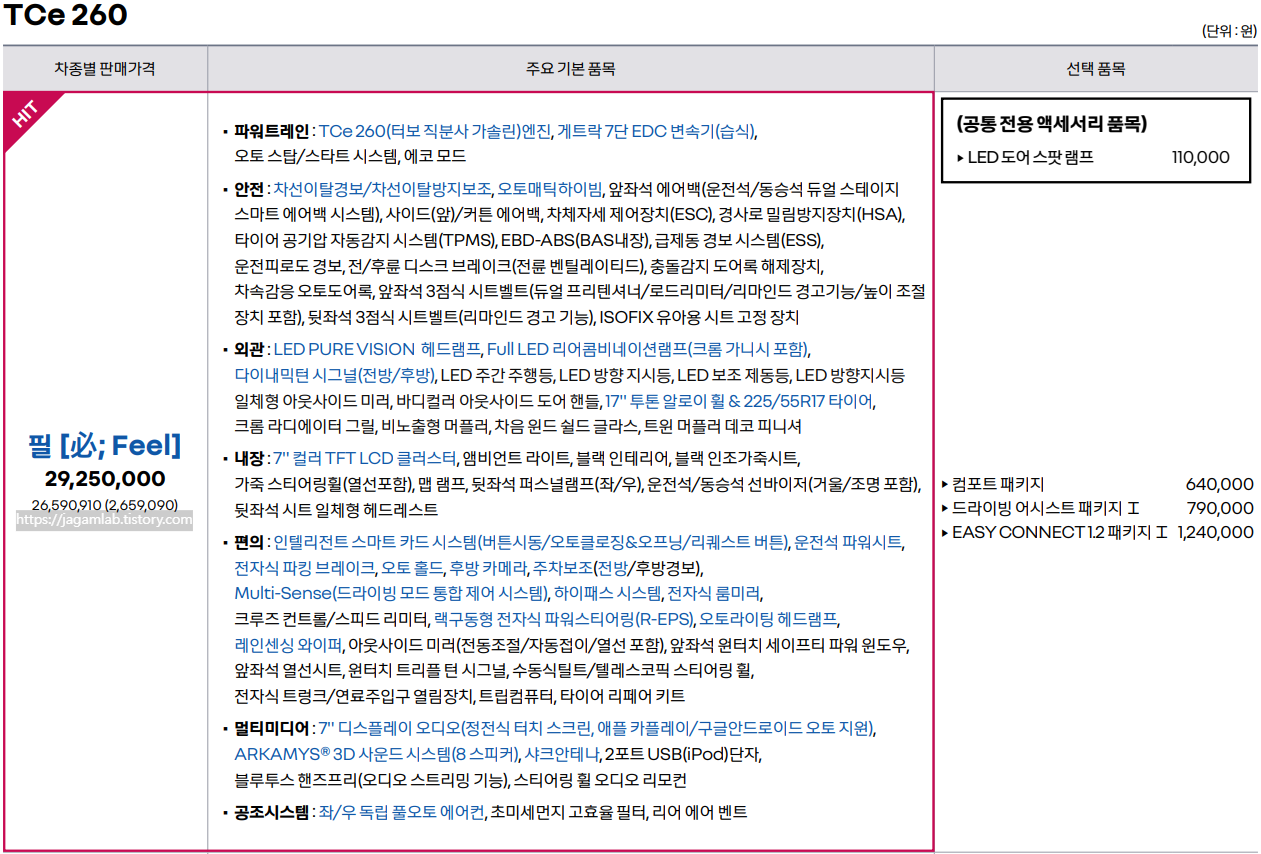The image size is (1261, 854).
Task: Click 'LED PURE VISION 헤드램프' text
Action: (376, 349)
